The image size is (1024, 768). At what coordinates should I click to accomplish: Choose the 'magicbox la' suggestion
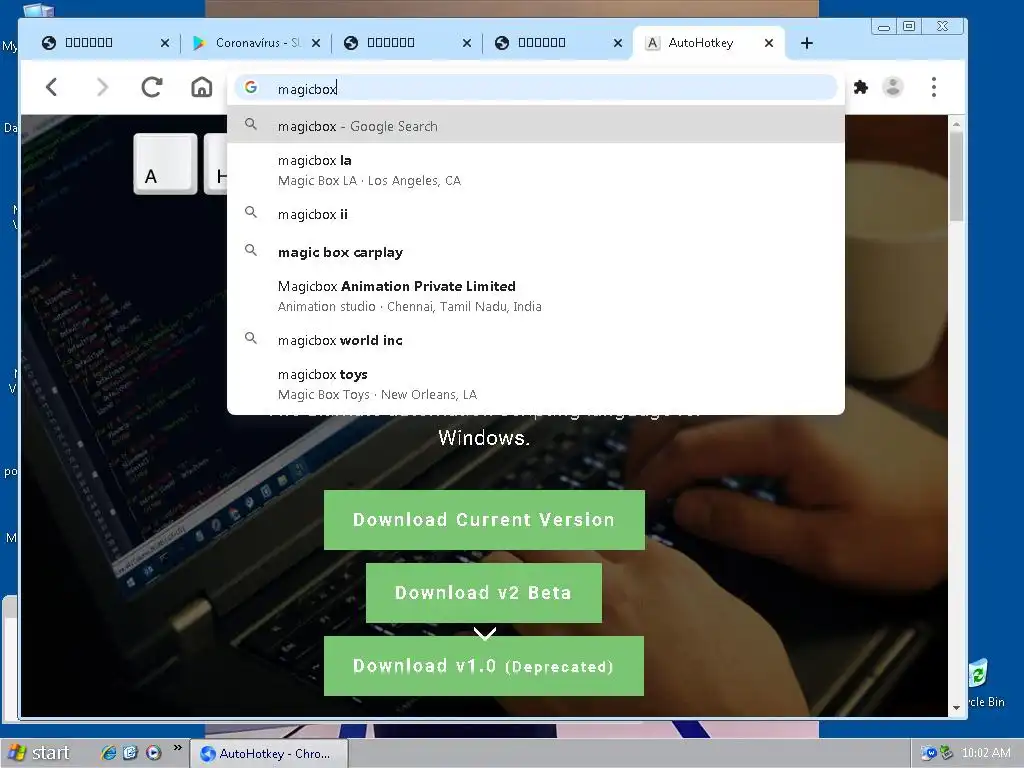(536, 170)
